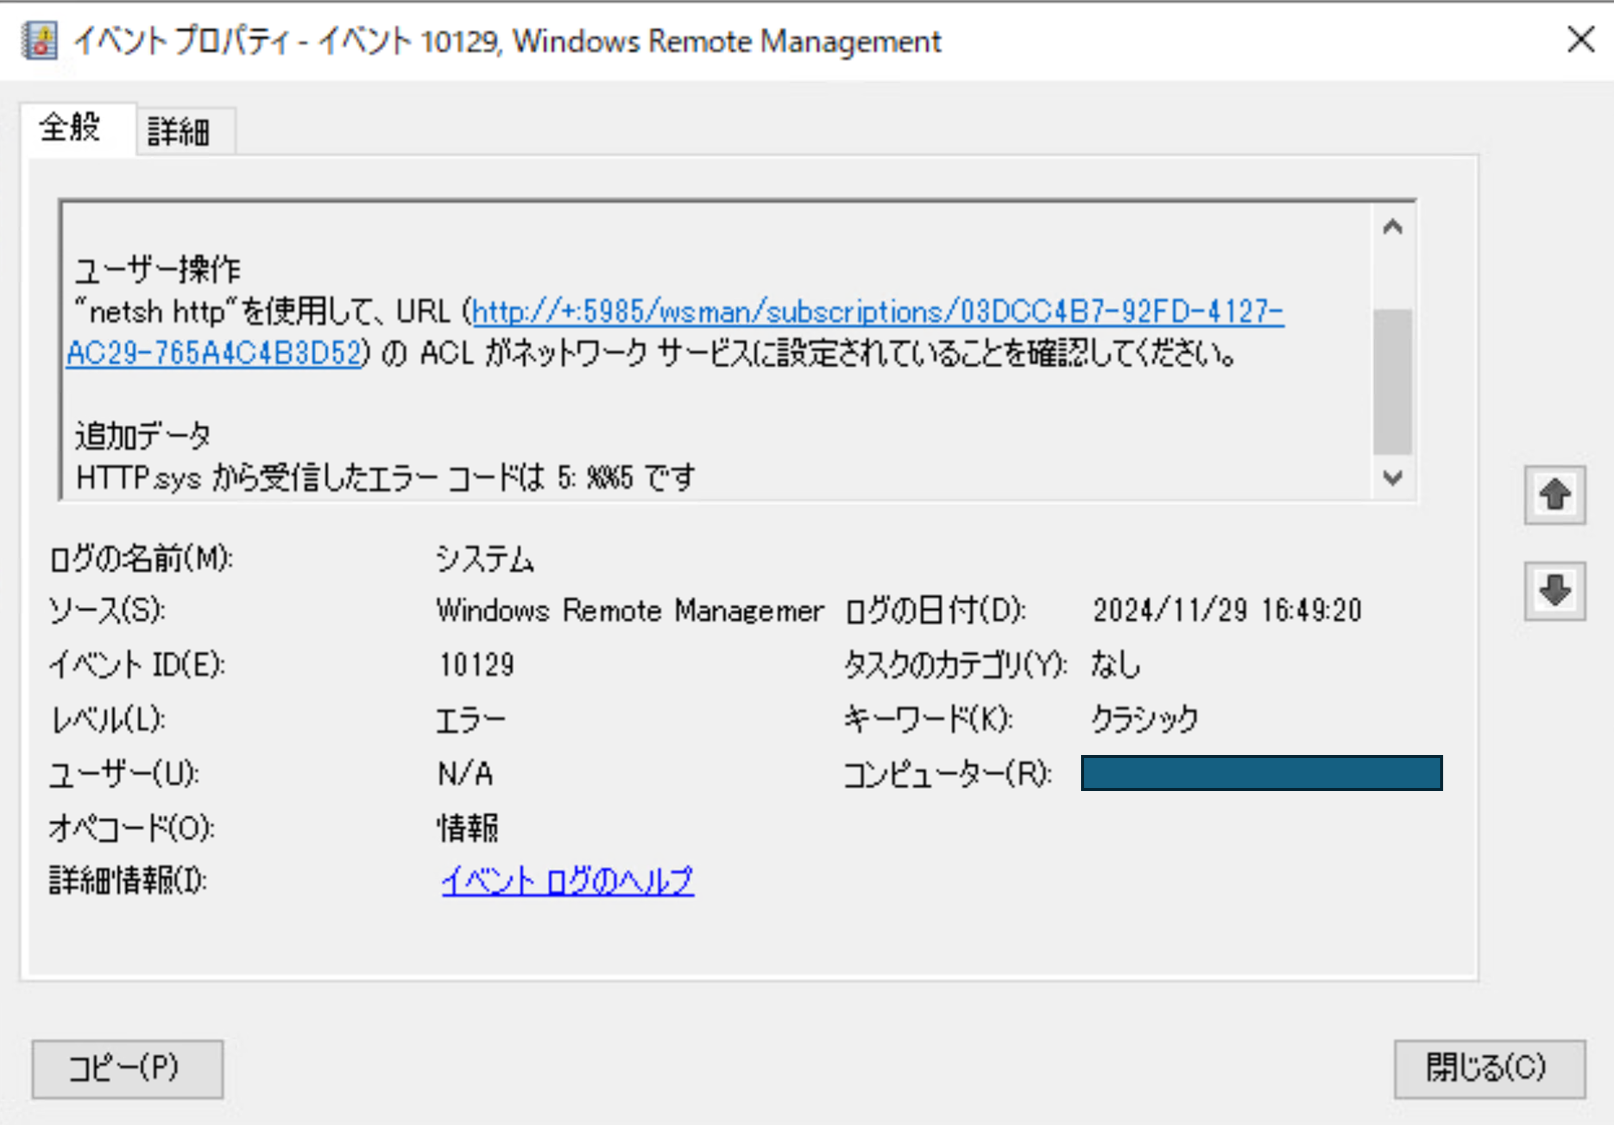Screen dimensions: 1614x1125
Task: Select the キーワード value クラシック
Action: pos(1146,718)
